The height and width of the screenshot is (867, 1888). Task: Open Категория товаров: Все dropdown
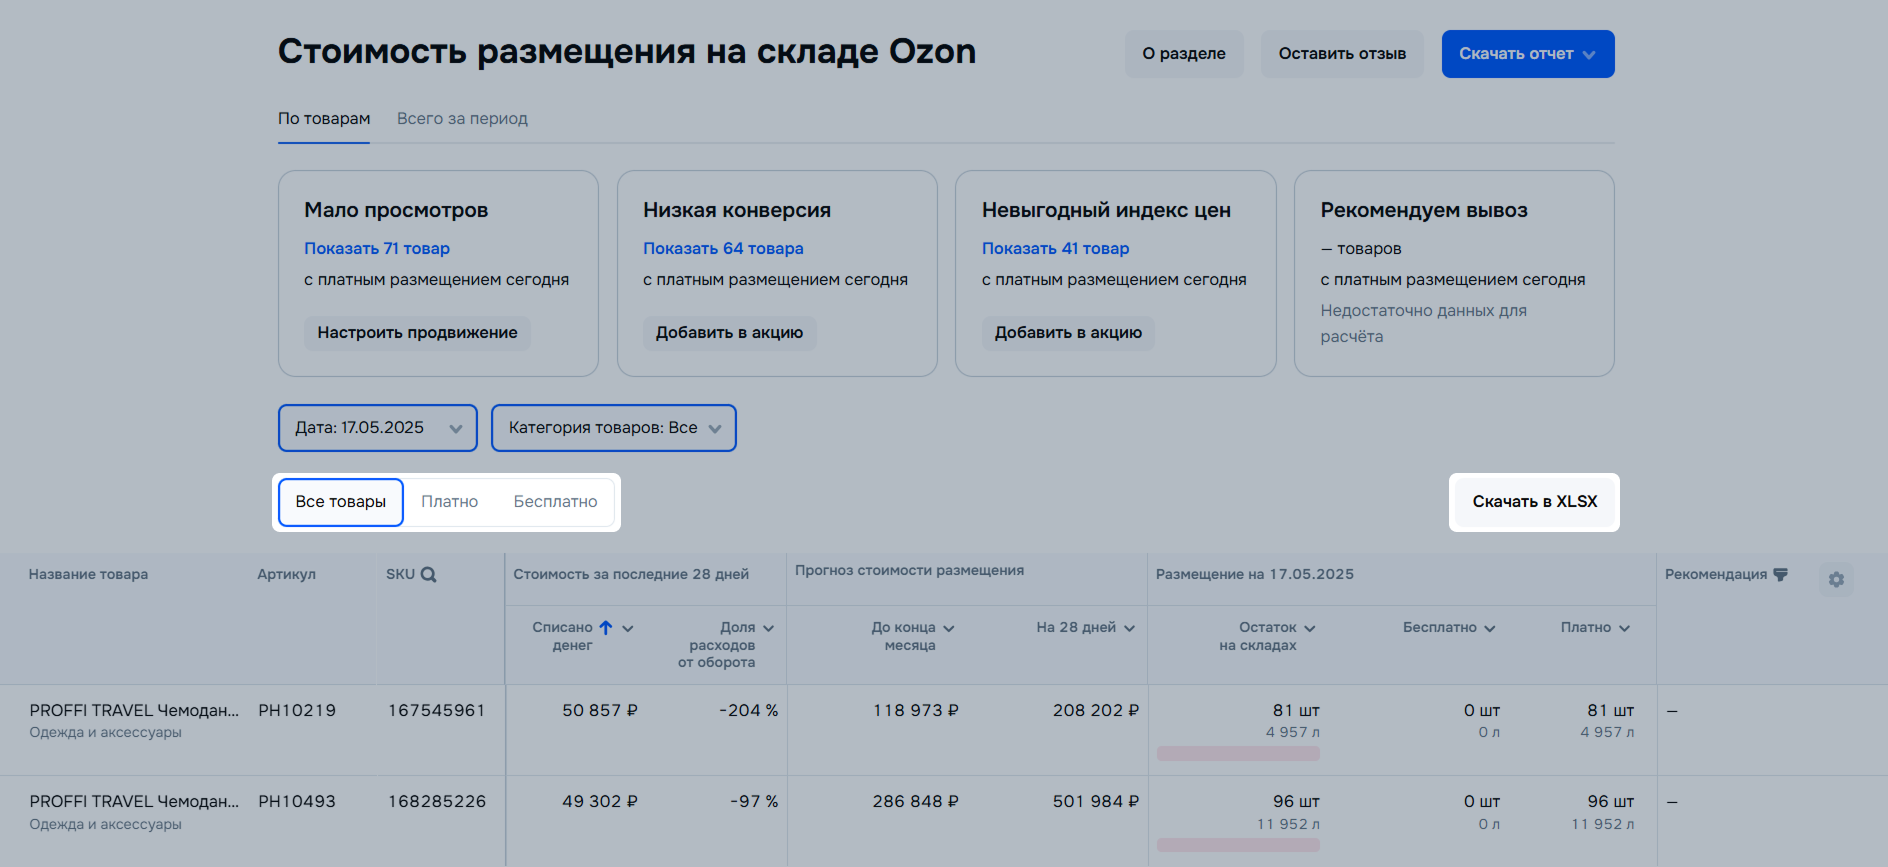[614, 428]
